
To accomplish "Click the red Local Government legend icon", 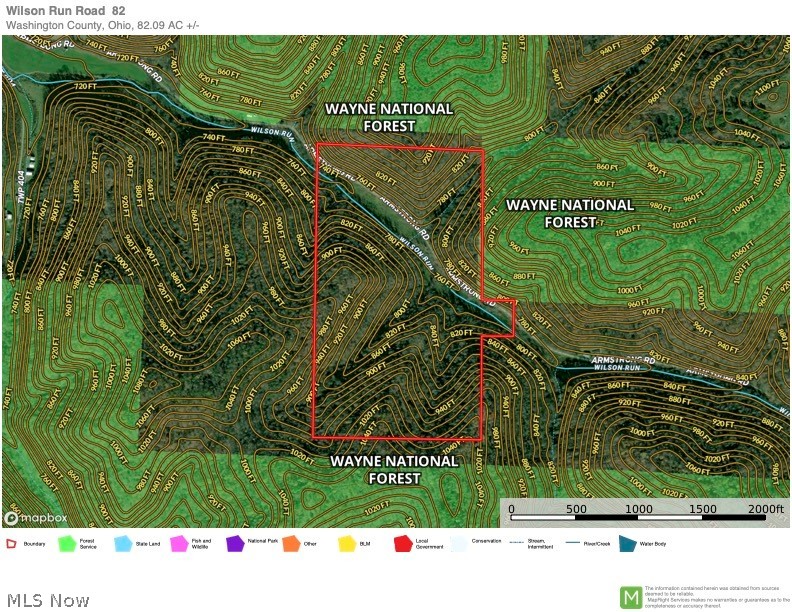I will pyautogui.click(x=403, y=544).
